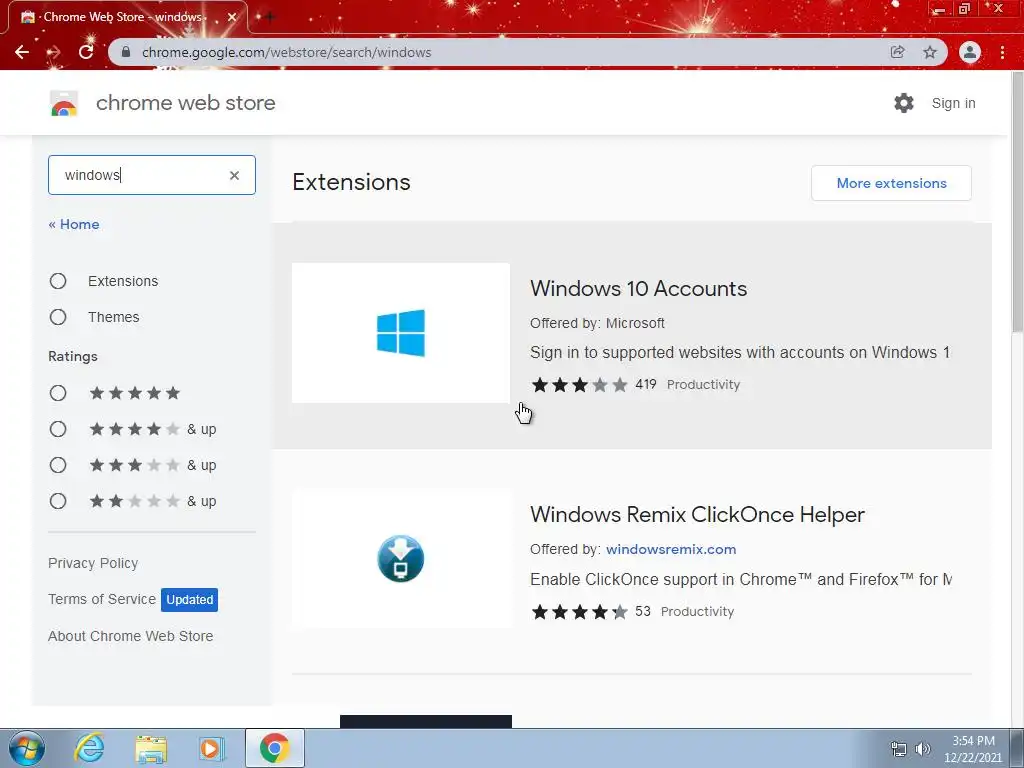Click the Enable ClickOnce support description

[741, 580]
